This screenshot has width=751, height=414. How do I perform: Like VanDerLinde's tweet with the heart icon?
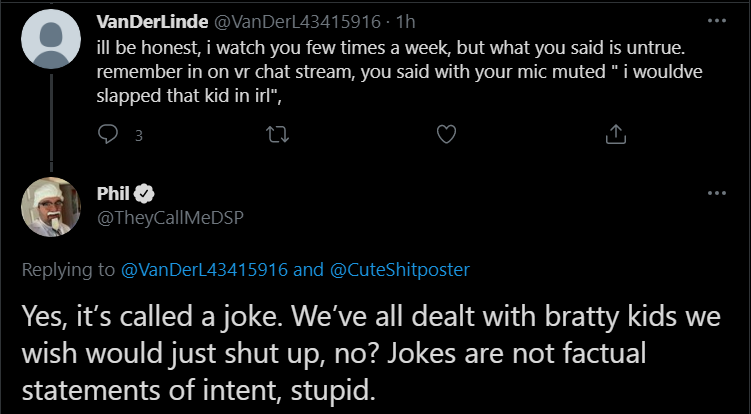coord(446,135)
